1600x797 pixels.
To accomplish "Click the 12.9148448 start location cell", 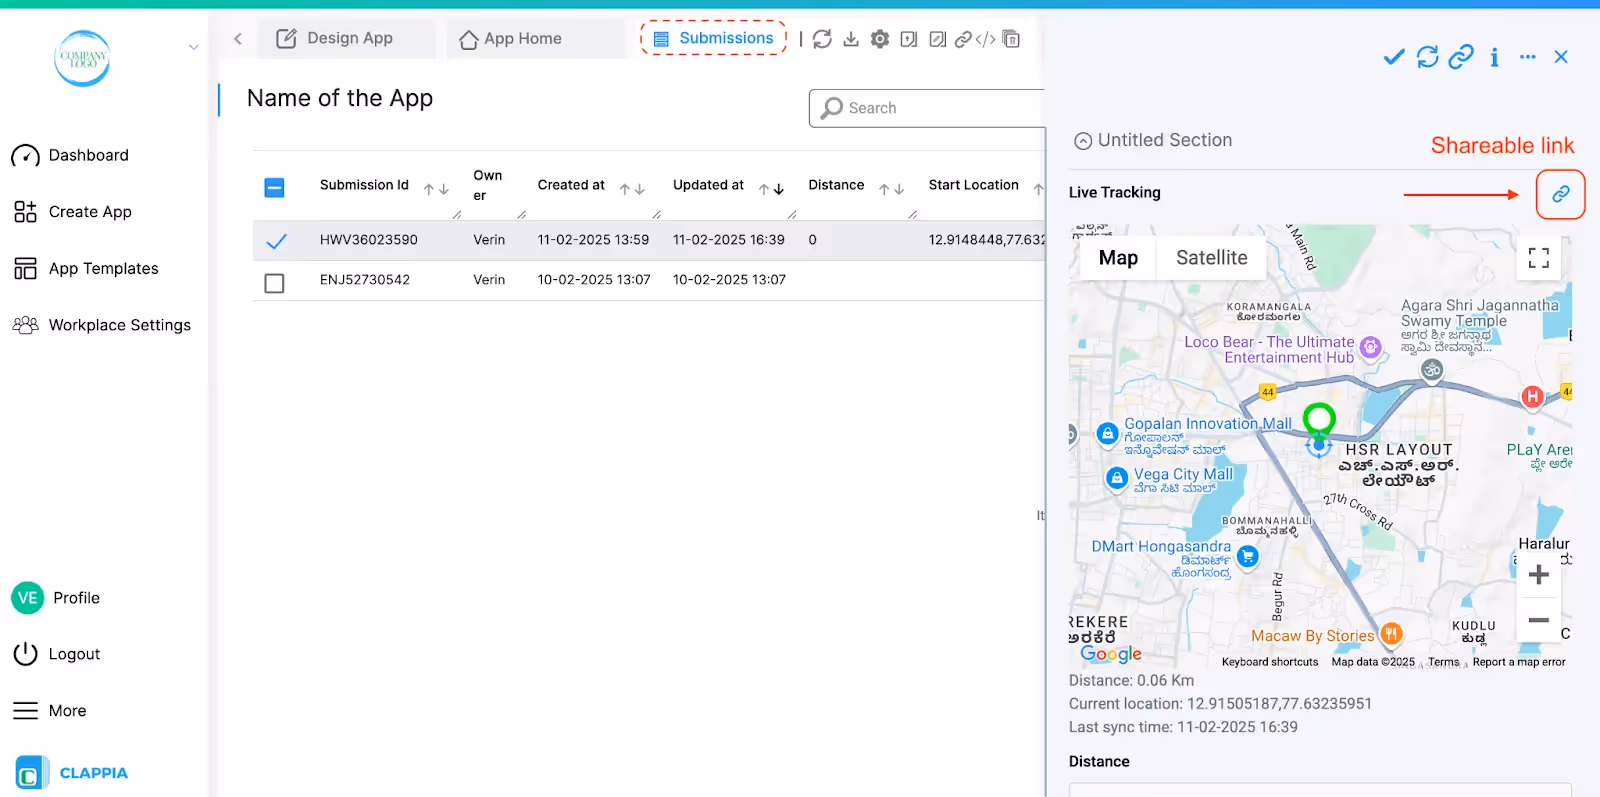I will [987, 240].
